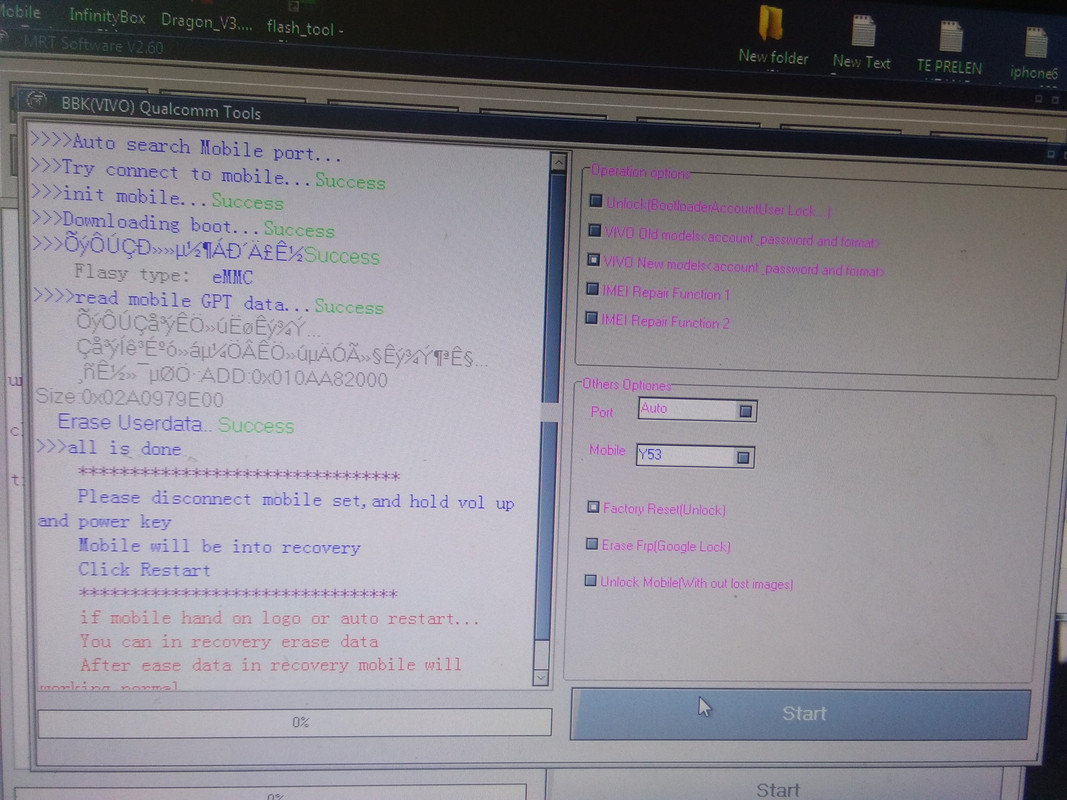The image size is (1067, 800).
Task: Click 'Erase Userdata.. Success' log line
Action: (x=176, y=424)
